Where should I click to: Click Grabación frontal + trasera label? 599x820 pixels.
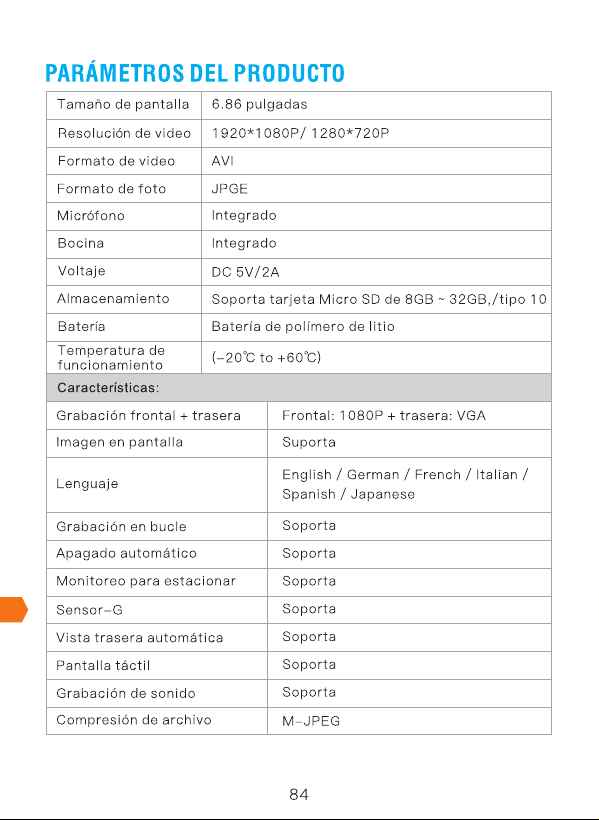click(x=149, y=416)
